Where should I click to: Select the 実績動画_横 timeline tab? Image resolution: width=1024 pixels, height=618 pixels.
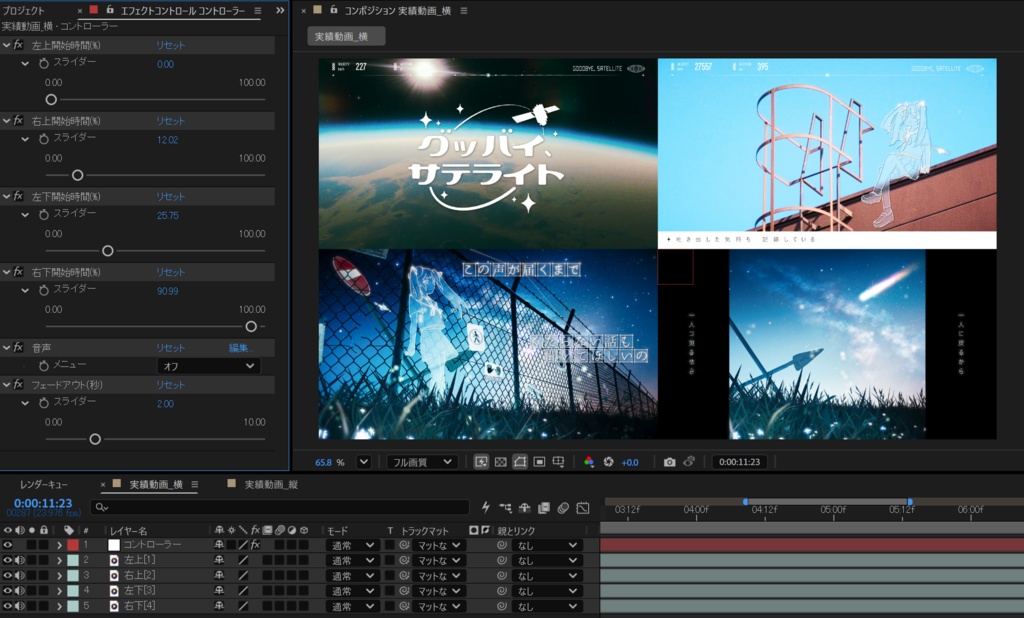tap(155, 484)
